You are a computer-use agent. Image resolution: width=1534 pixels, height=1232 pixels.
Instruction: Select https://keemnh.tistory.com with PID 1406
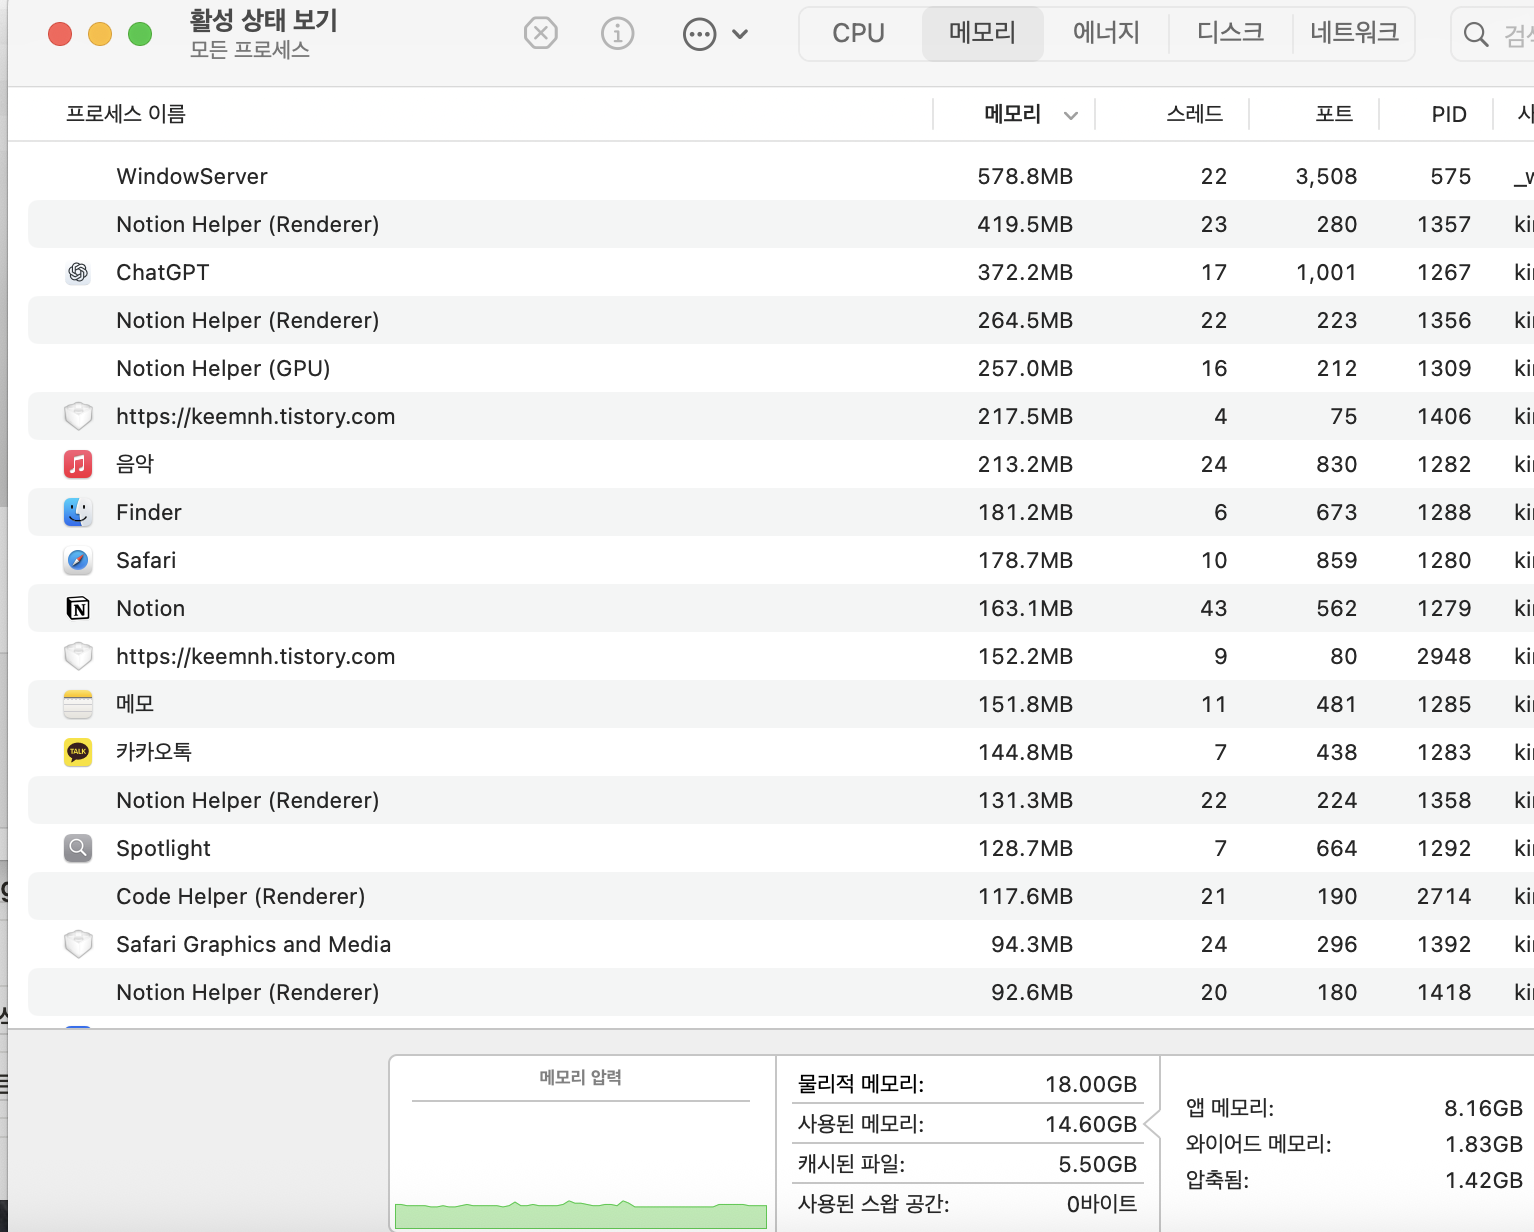(780, 416)
